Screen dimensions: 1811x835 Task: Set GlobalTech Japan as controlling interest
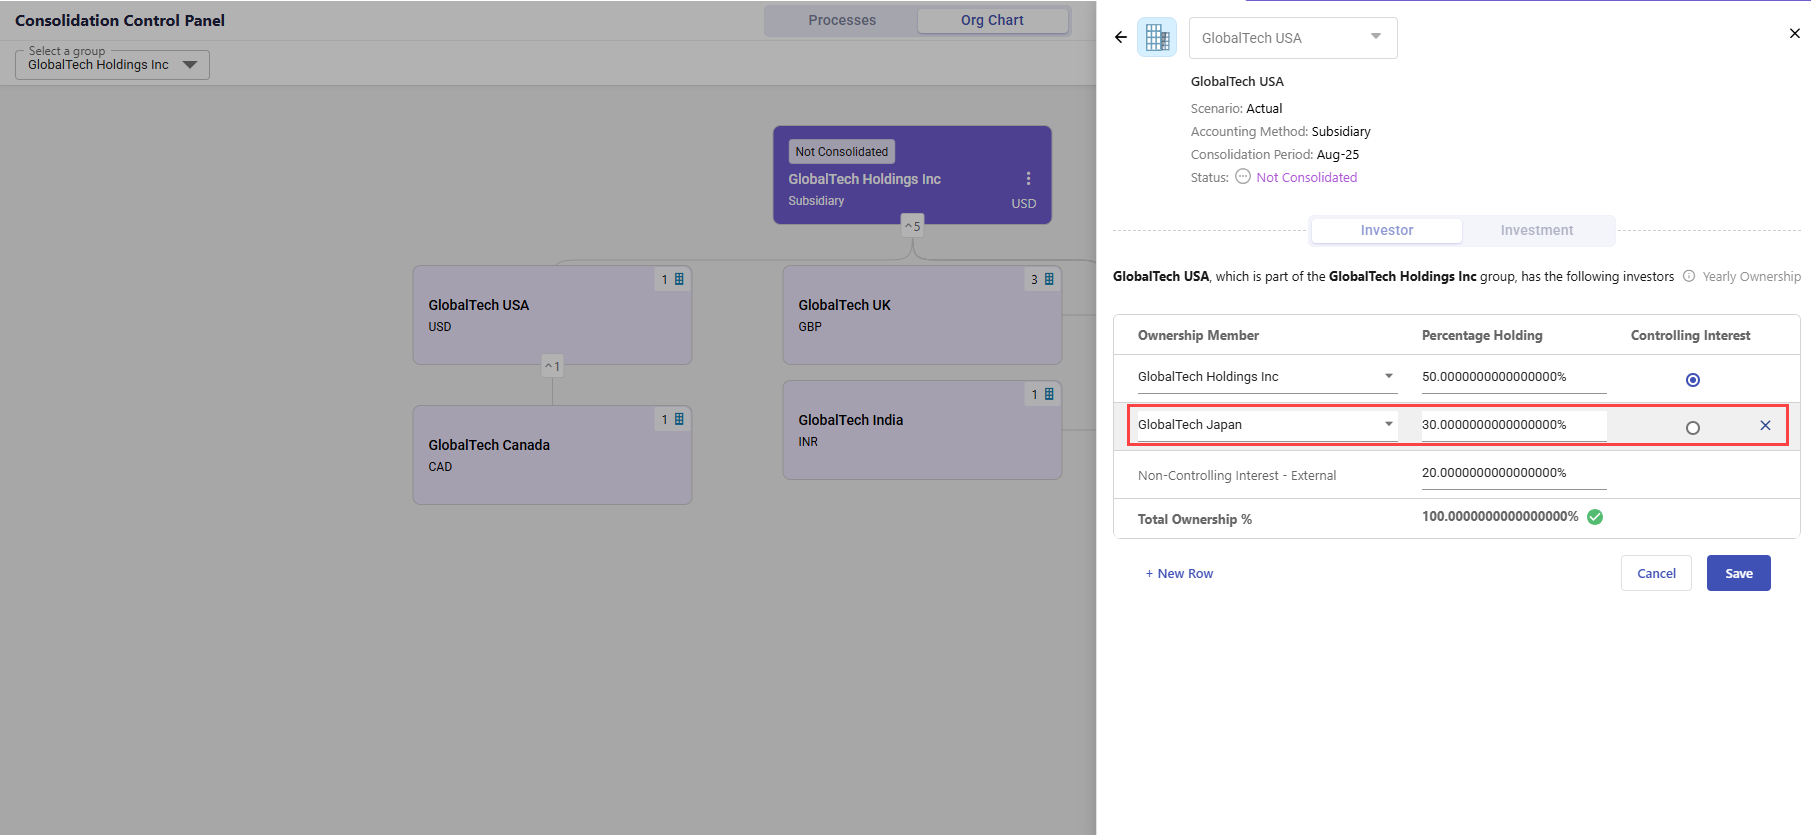[1692, 428]
